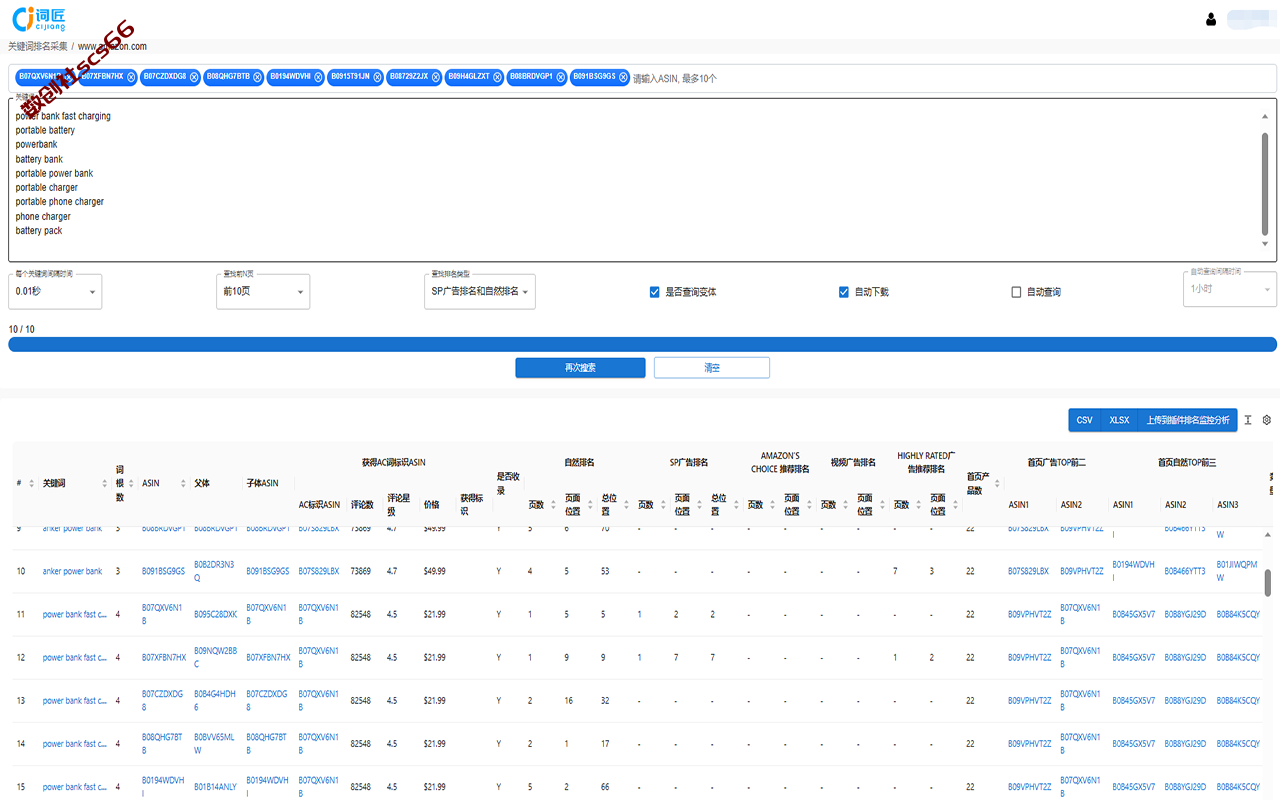This screenshot has height=800, width=1280.
Task: Remove the B091BSG9GS ASIN tag
Action: click(623, 77)
